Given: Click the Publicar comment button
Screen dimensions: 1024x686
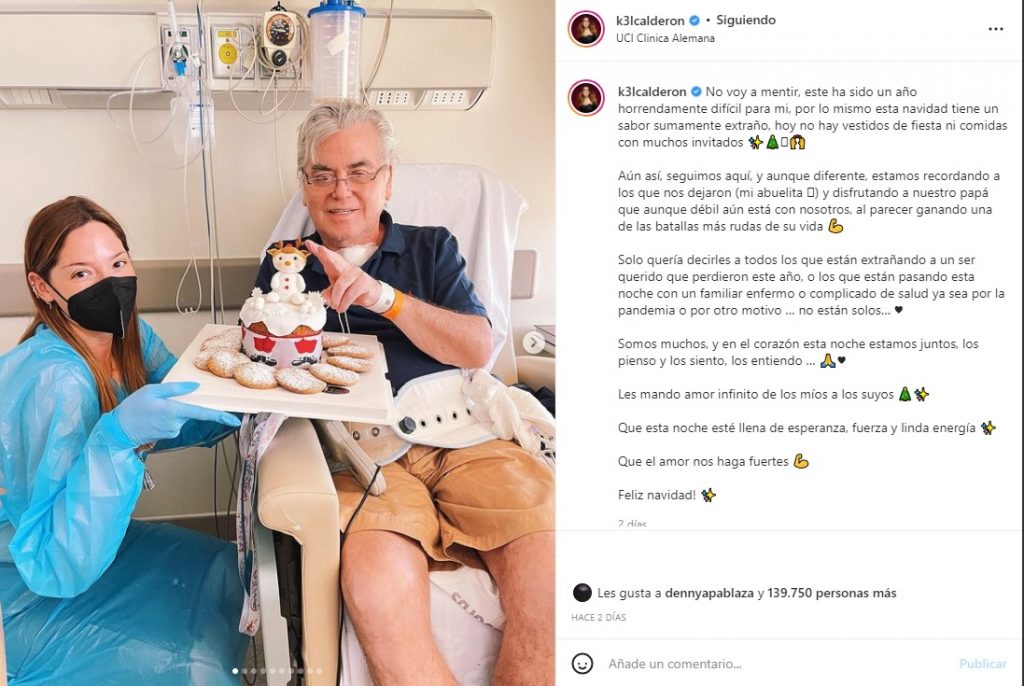Looking at the screenshot, I should 982,664.
